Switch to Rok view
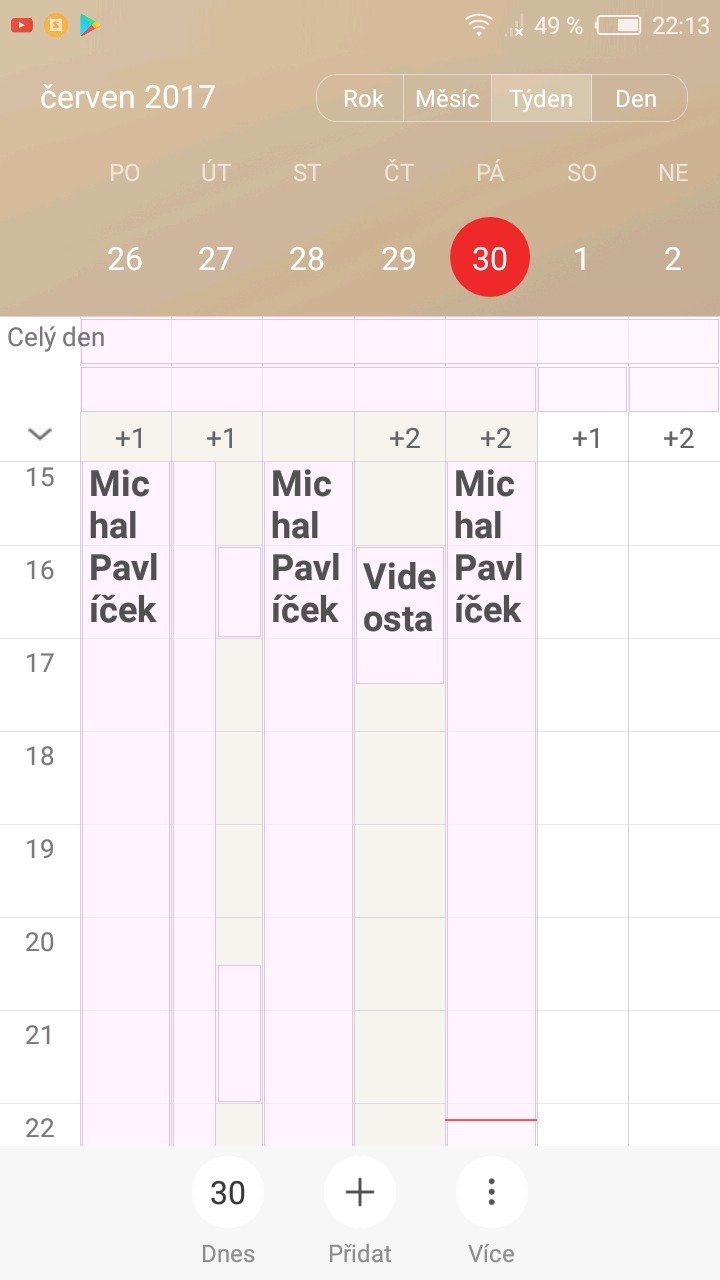This screenshot has width=720, height=1280. pos(363,99)
